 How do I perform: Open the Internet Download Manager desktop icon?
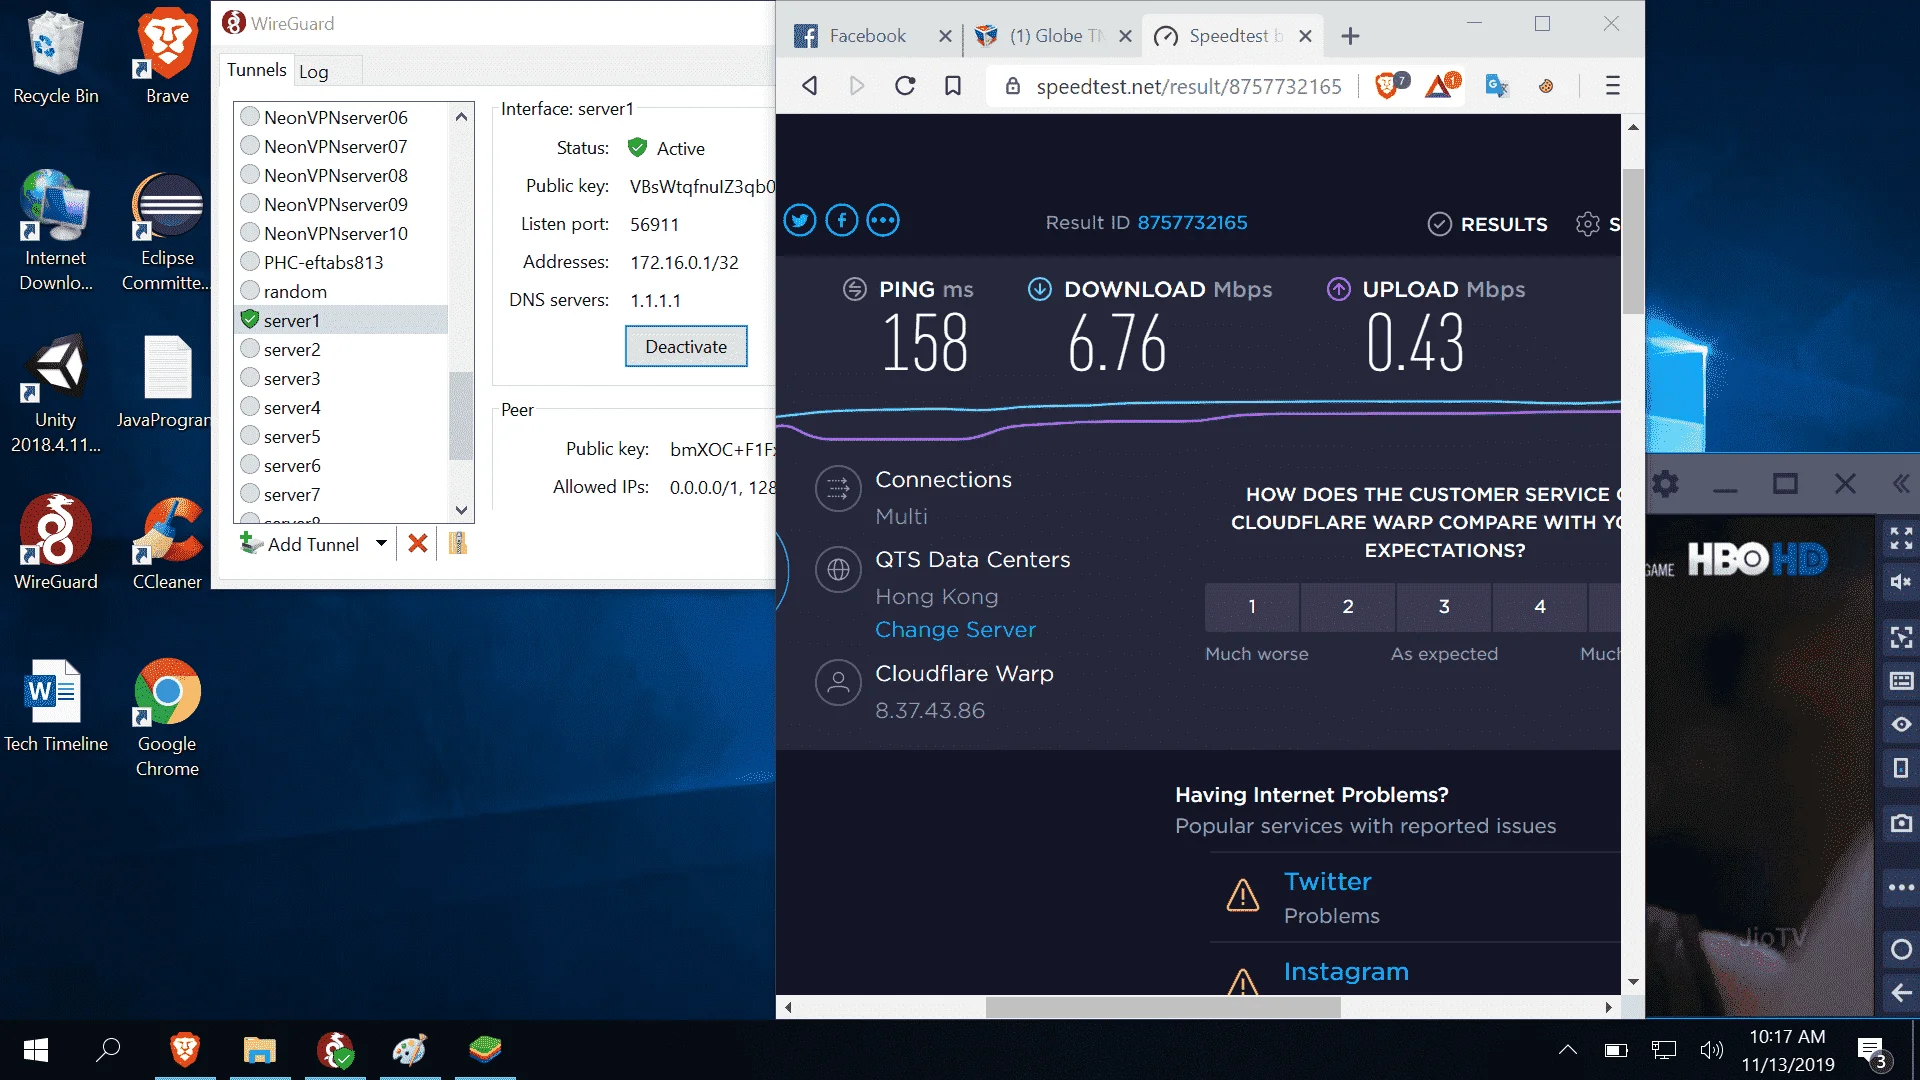click(56, 230)
